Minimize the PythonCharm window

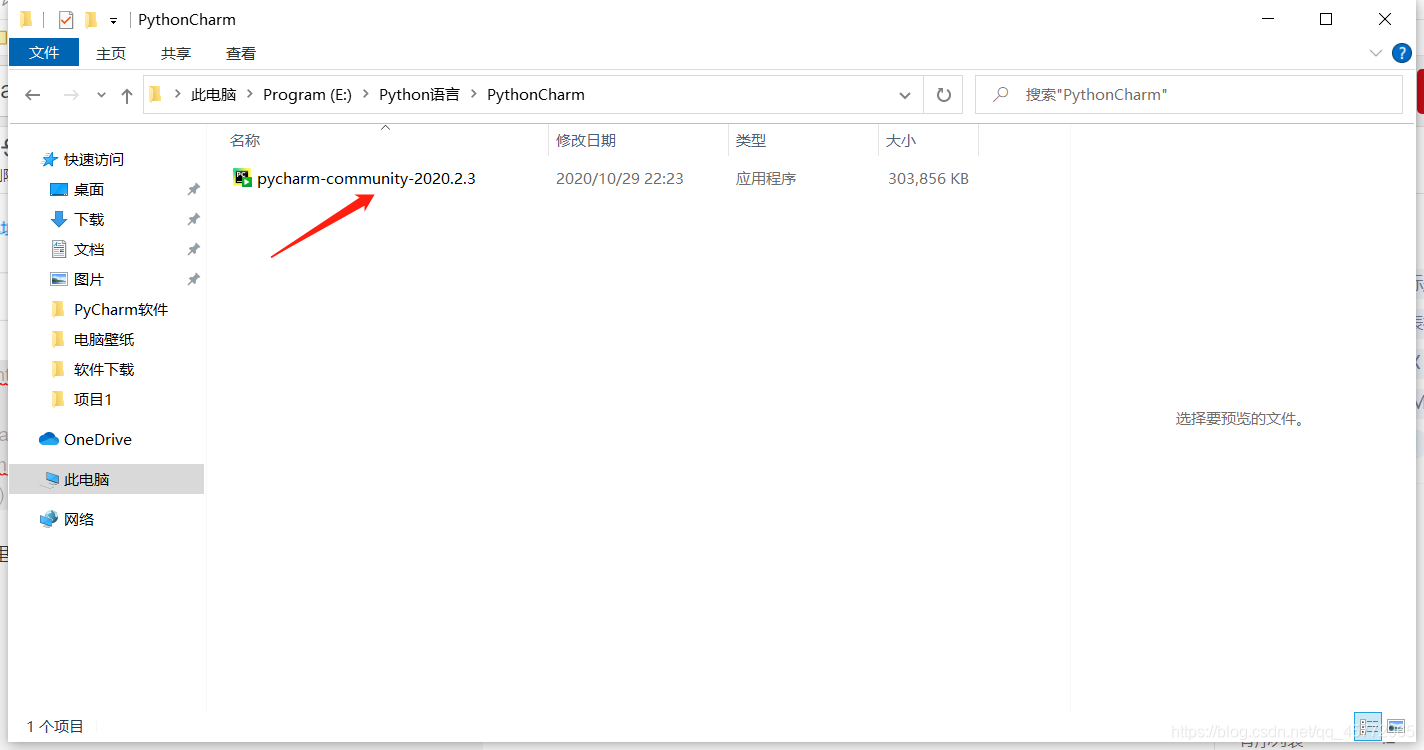(1268, 19)
